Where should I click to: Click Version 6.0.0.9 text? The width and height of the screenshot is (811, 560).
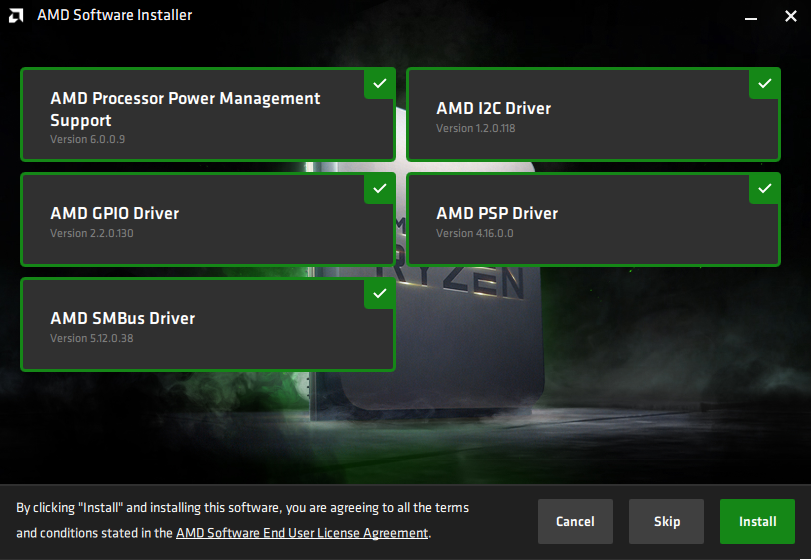[87, 139]
